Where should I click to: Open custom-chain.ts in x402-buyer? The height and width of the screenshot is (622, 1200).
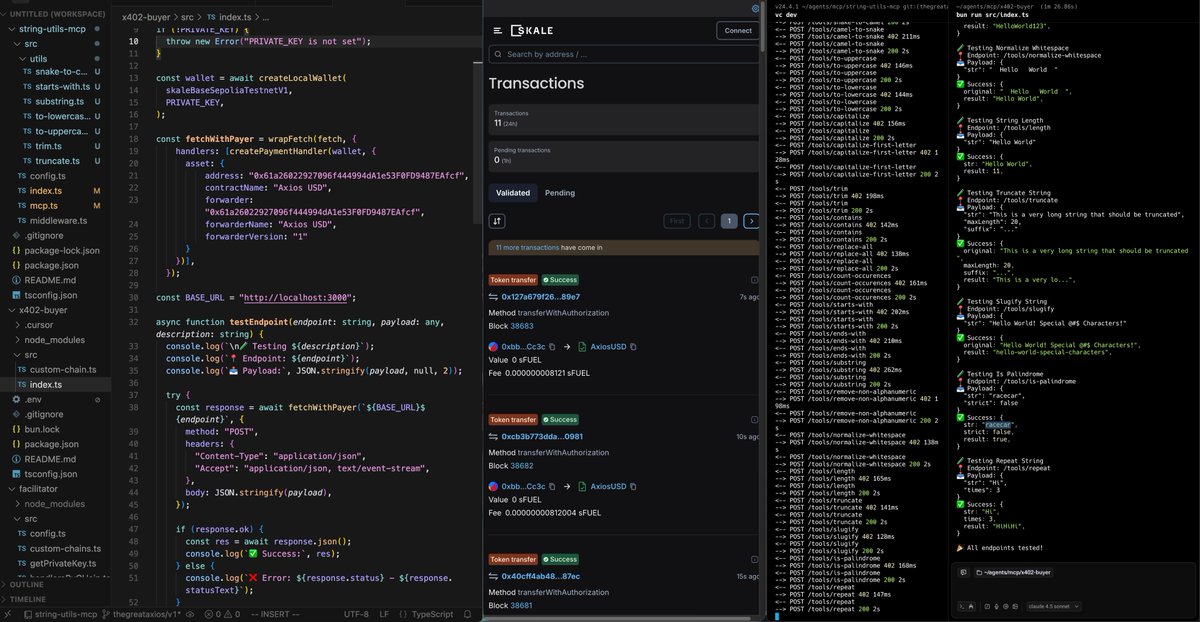point(63,369)
